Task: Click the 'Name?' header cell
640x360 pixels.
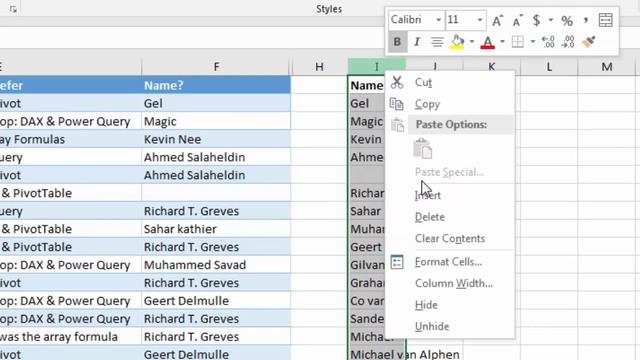Action: pyautogui.click(x=216, y=85)
